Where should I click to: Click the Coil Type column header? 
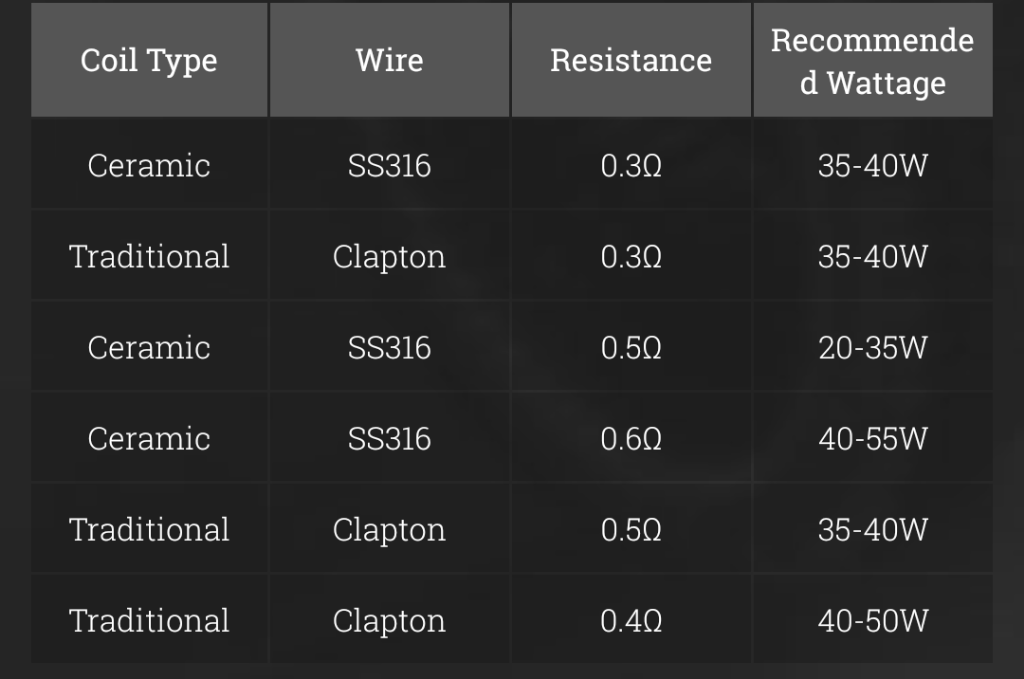click(x=149, y=61)
